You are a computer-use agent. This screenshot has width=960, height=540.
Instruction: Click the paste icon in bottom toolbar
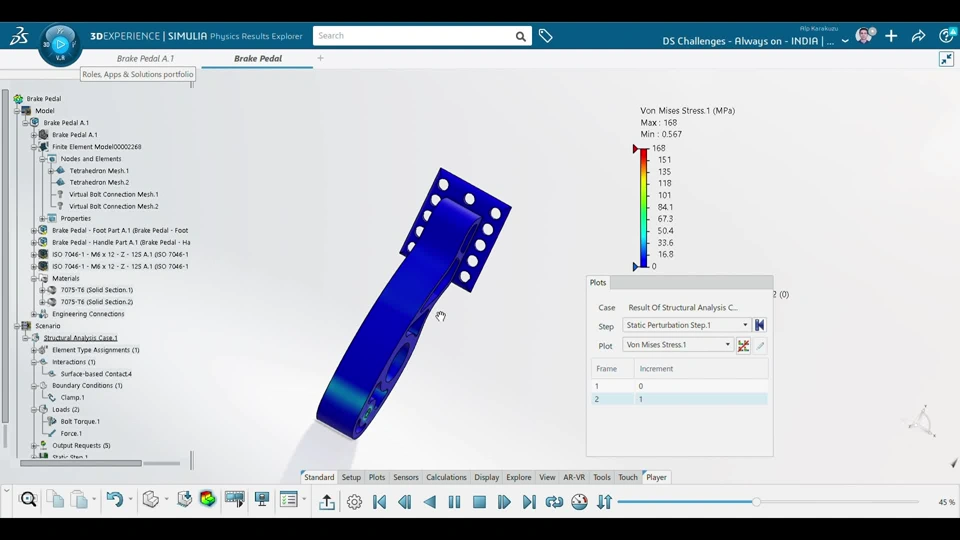[79, 500]
